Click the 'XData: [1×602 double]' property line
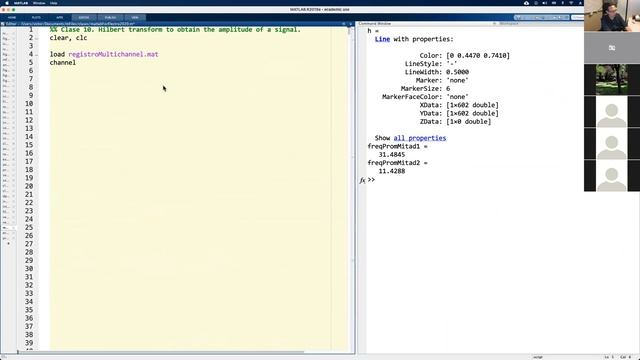The image size is (640, 360). pos(459,105)
